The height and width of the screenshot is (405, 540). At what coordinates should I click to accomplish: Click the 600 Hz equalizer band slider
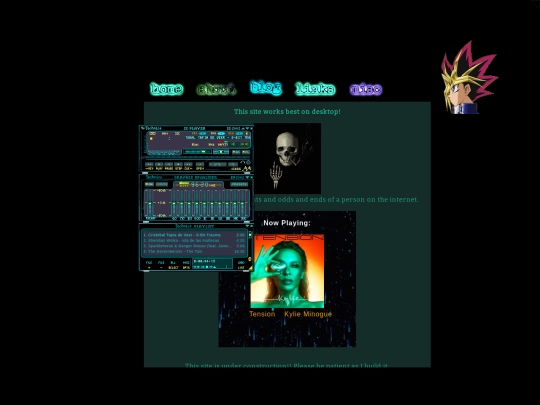tap(197, 203)
